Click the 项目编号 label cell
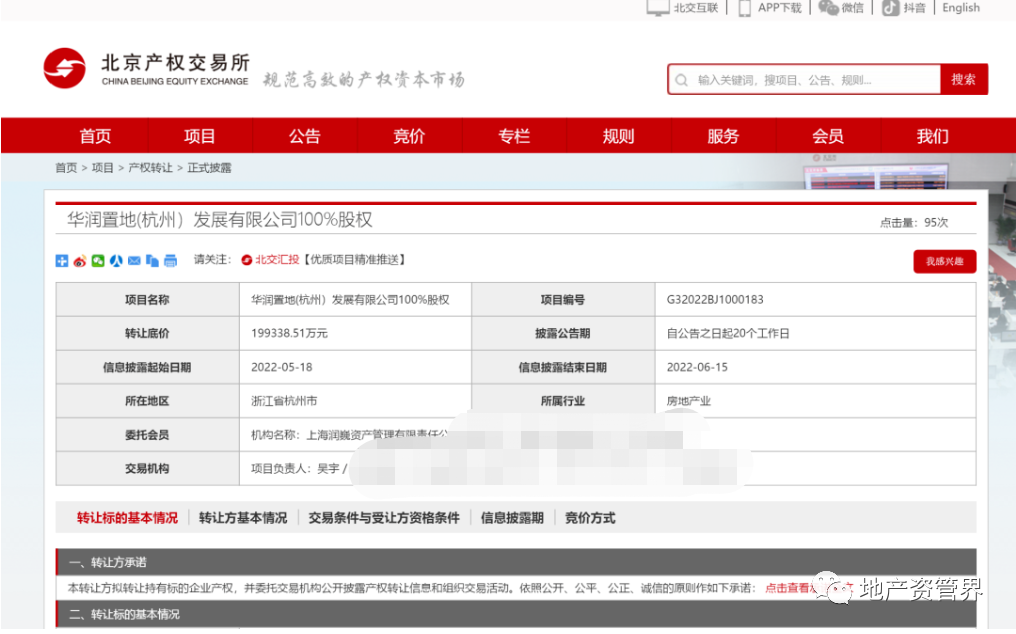This screenshot has height=634, width=1016. 563,299
